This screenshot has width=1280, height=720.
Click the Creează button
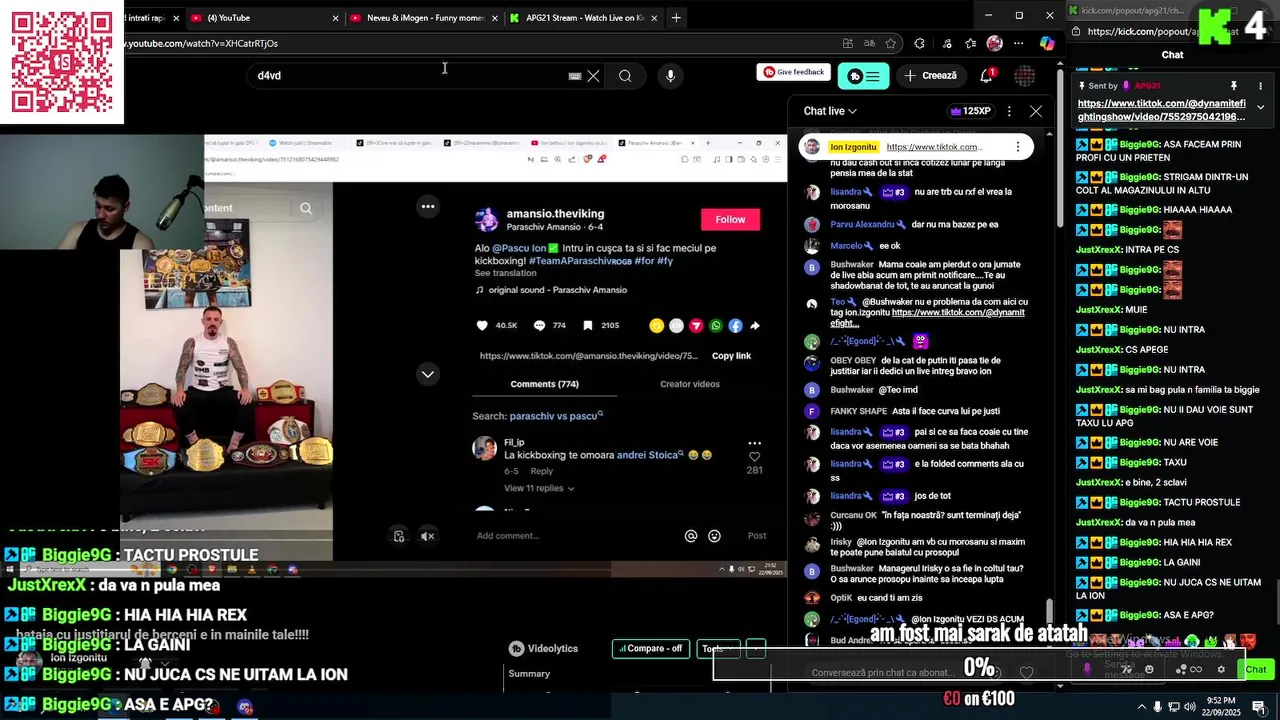[x=931, y=76]
